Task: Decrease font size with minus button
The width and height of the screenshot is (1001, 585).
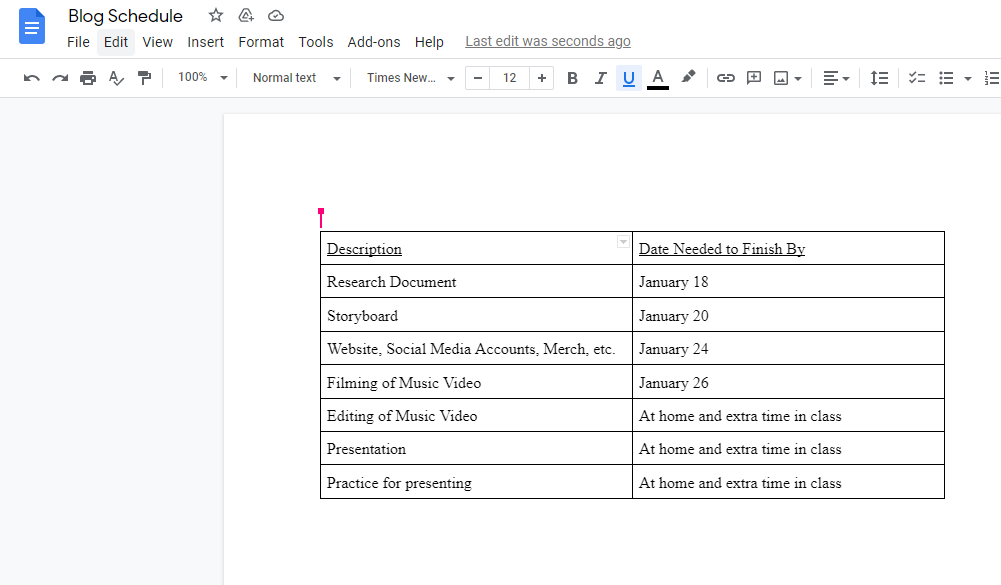Action: 478,78
